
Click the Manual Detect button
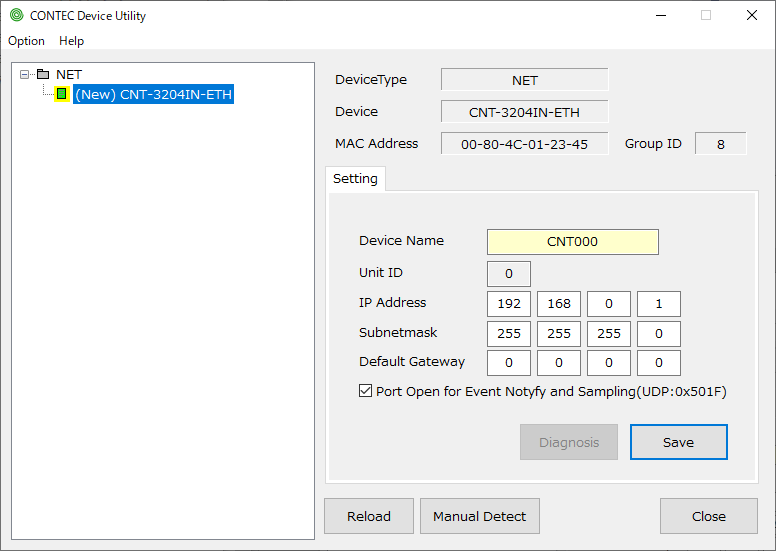click(480, 516)
